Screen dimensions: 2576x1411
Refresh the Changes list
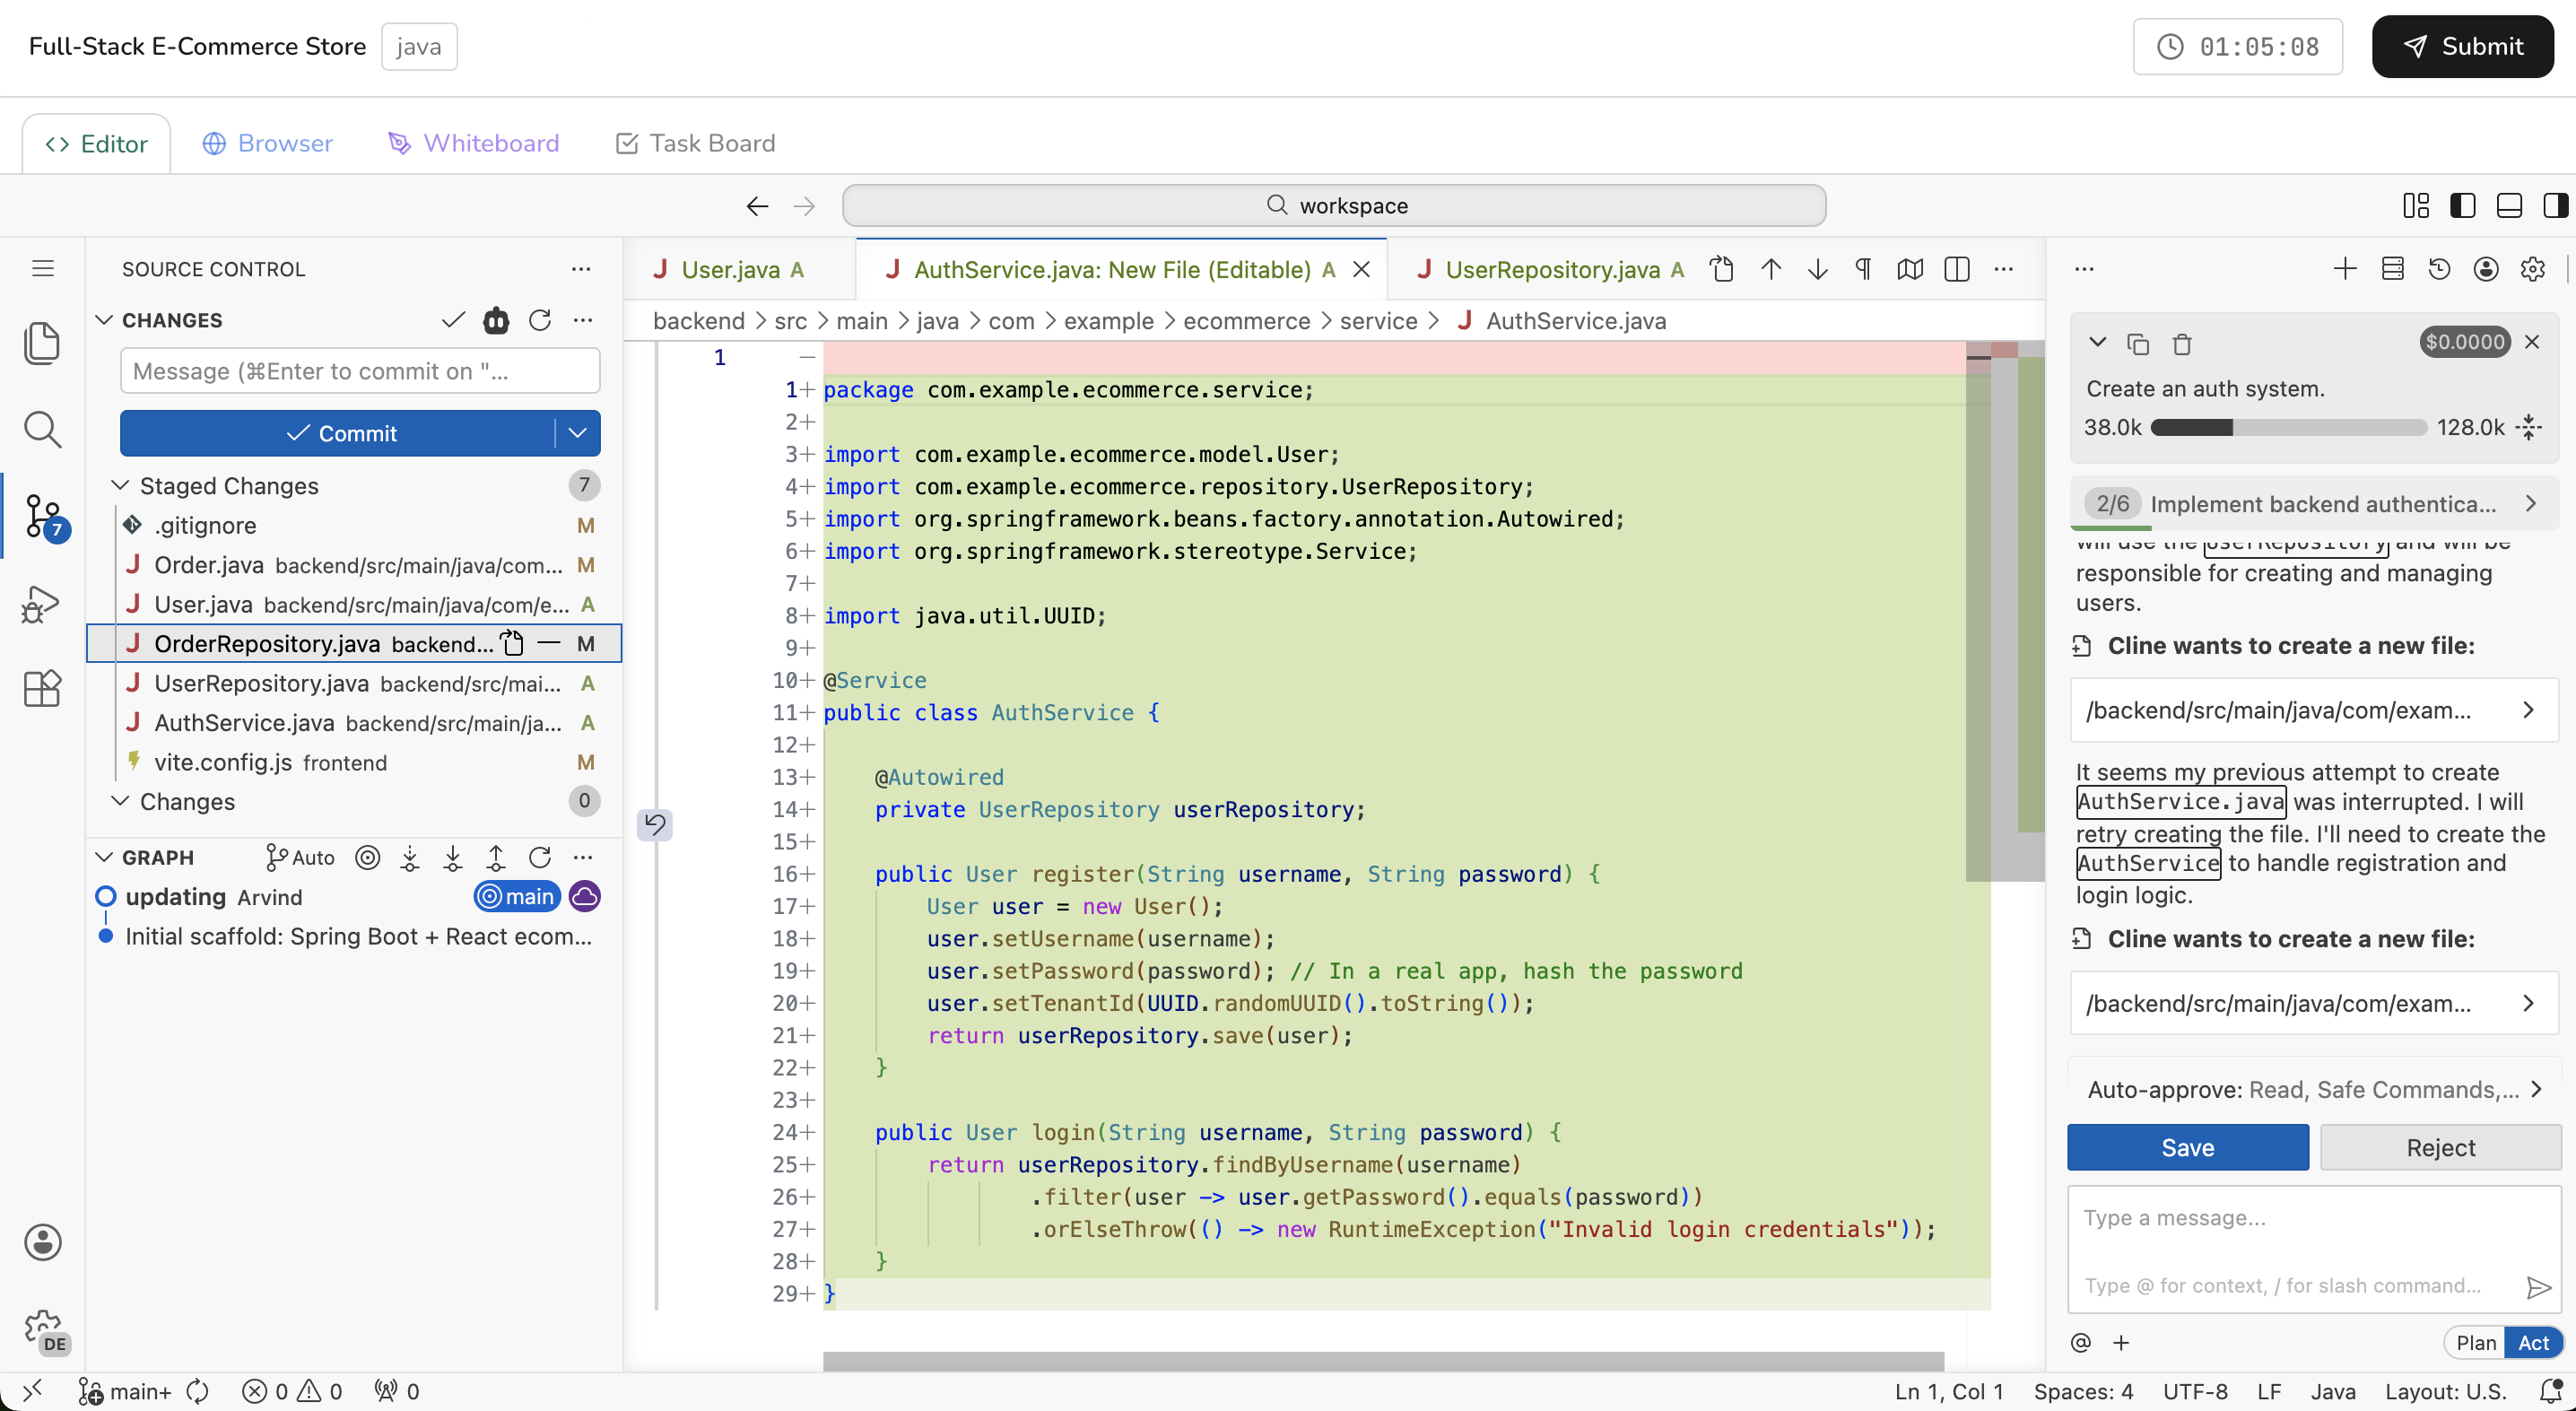click(540, 320)
